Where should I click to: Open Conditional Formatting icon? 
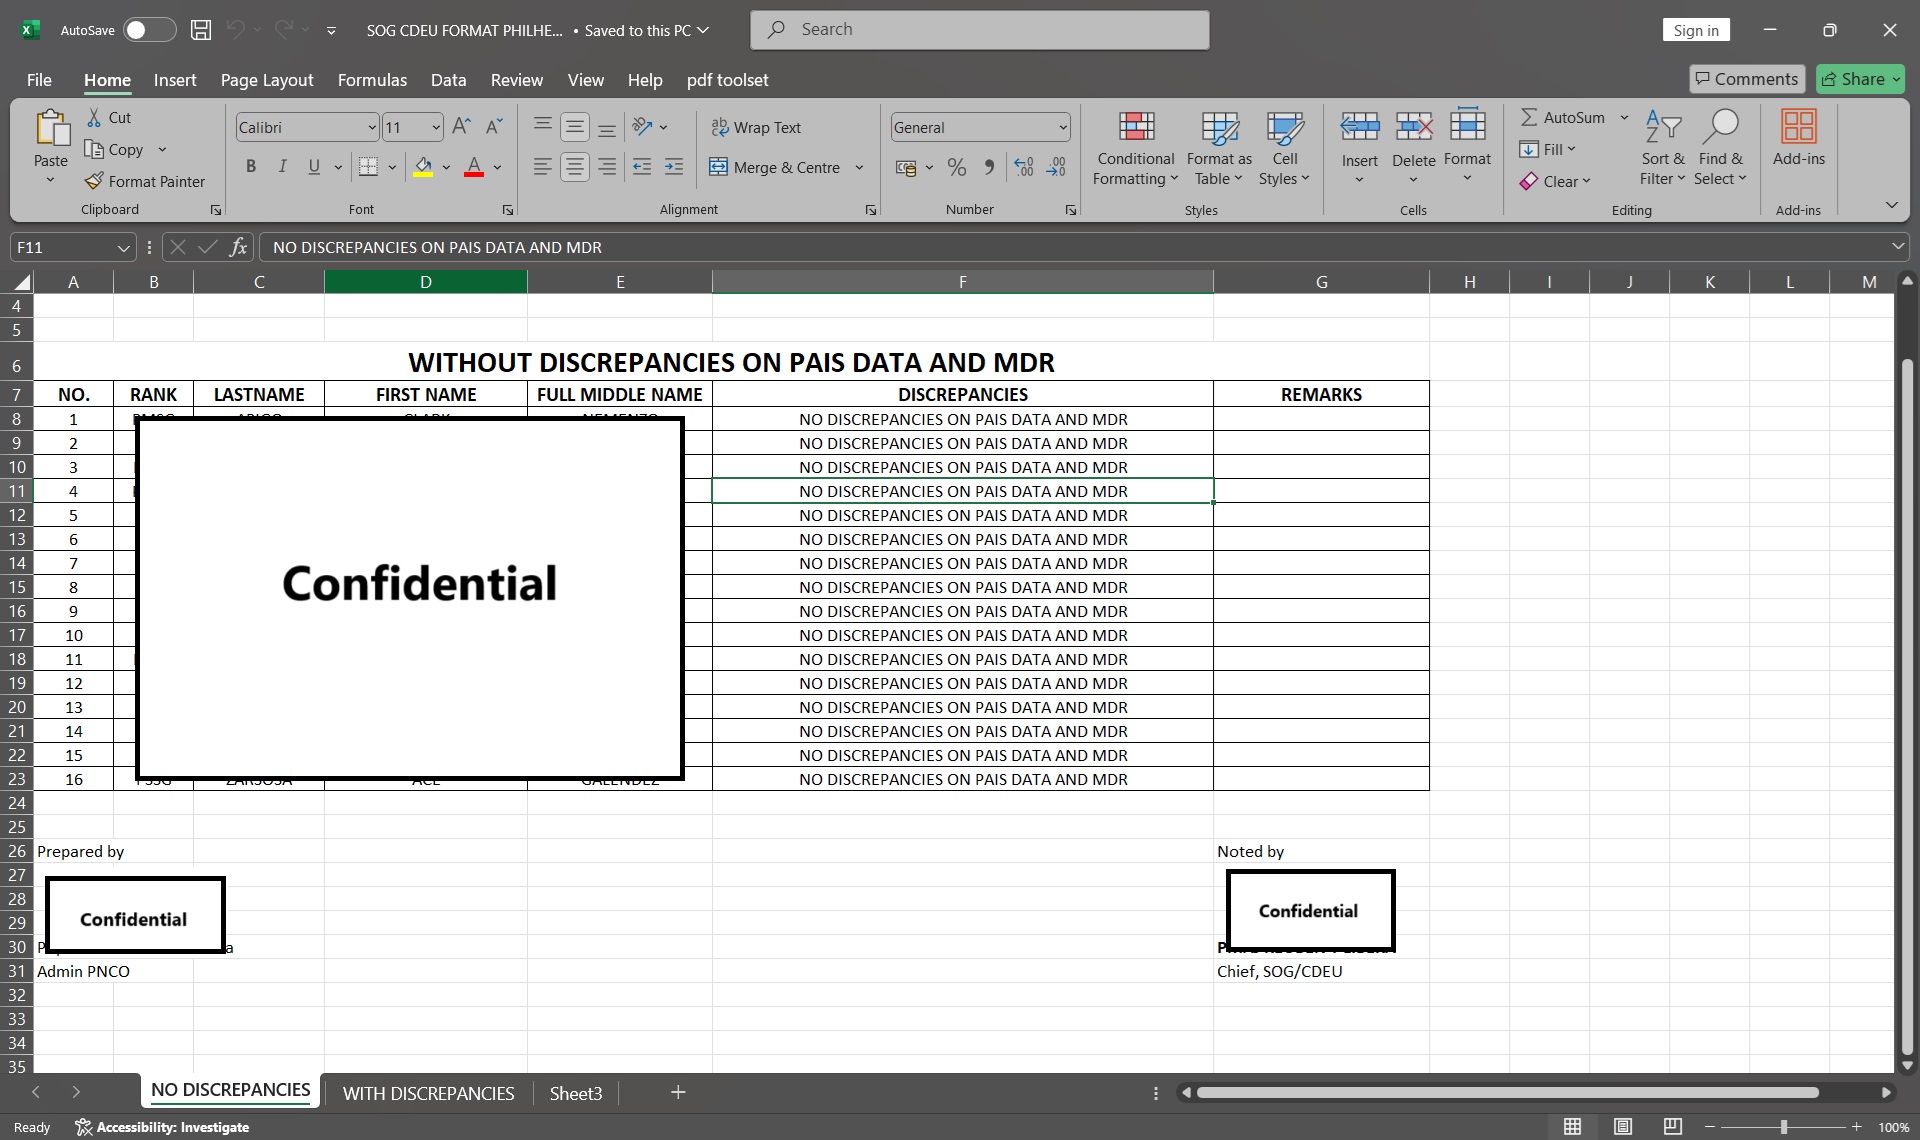[1136, 127]
